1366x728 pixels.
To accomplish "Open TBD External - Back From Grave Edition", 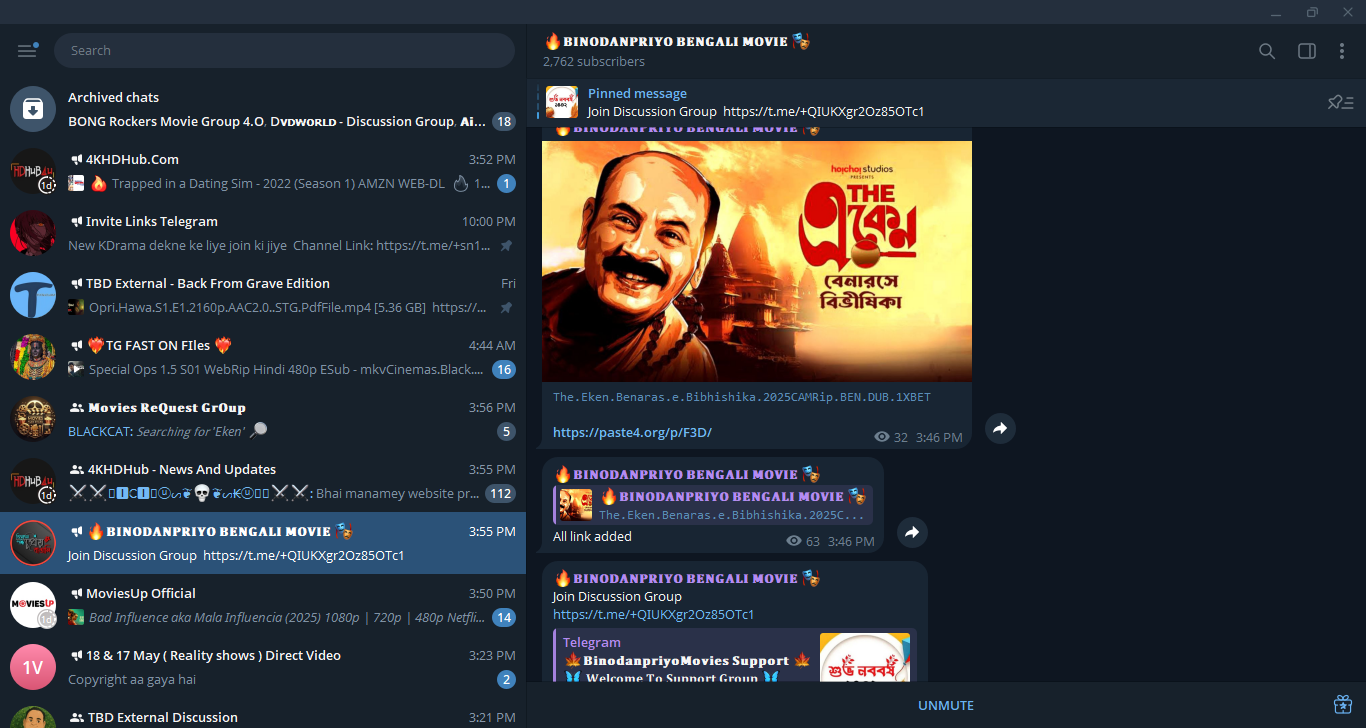I will click(263, 295).
